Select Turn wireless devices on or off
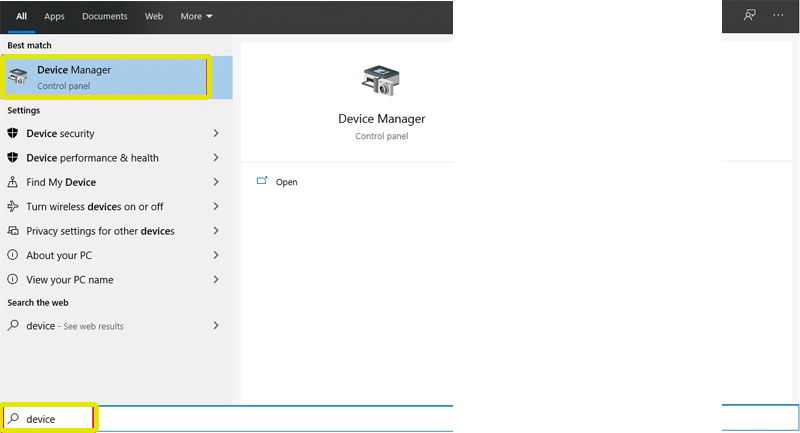Viewport: 800px width, 433px height. tap(116, 207)
